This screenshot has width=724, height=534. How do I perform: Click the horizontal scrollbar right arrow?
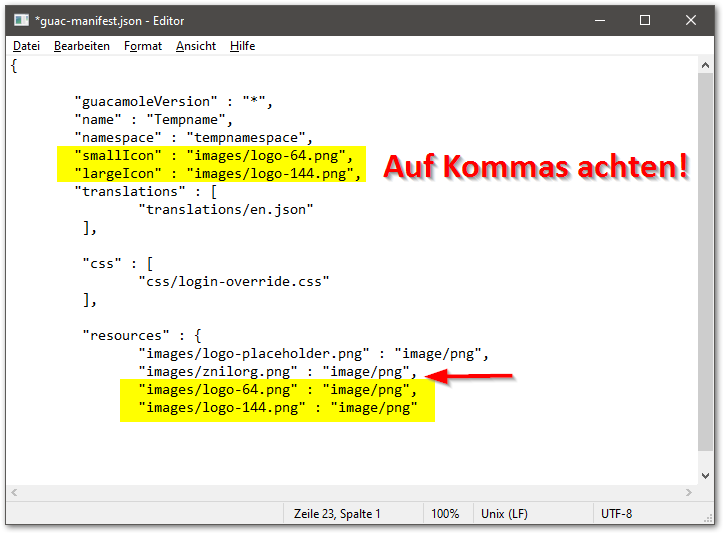688,493
